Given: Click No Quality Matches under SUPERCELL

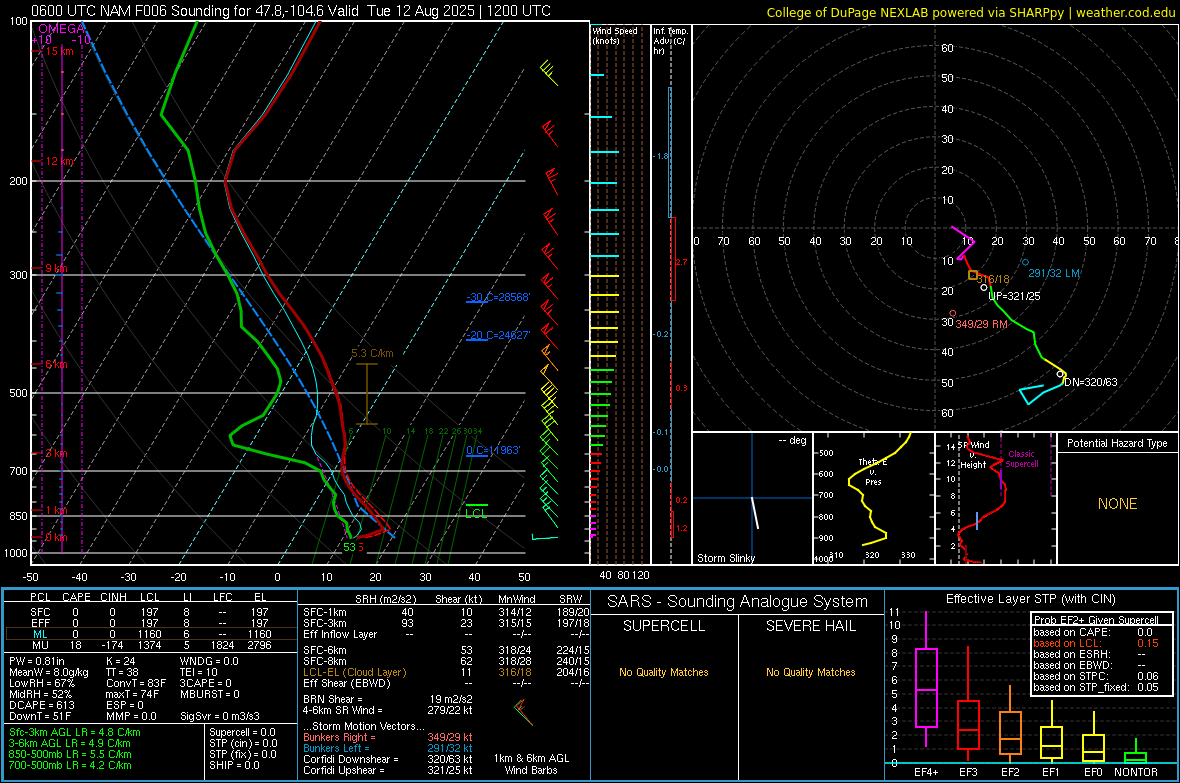Looking at the screenshot, I should click(664, 672).
